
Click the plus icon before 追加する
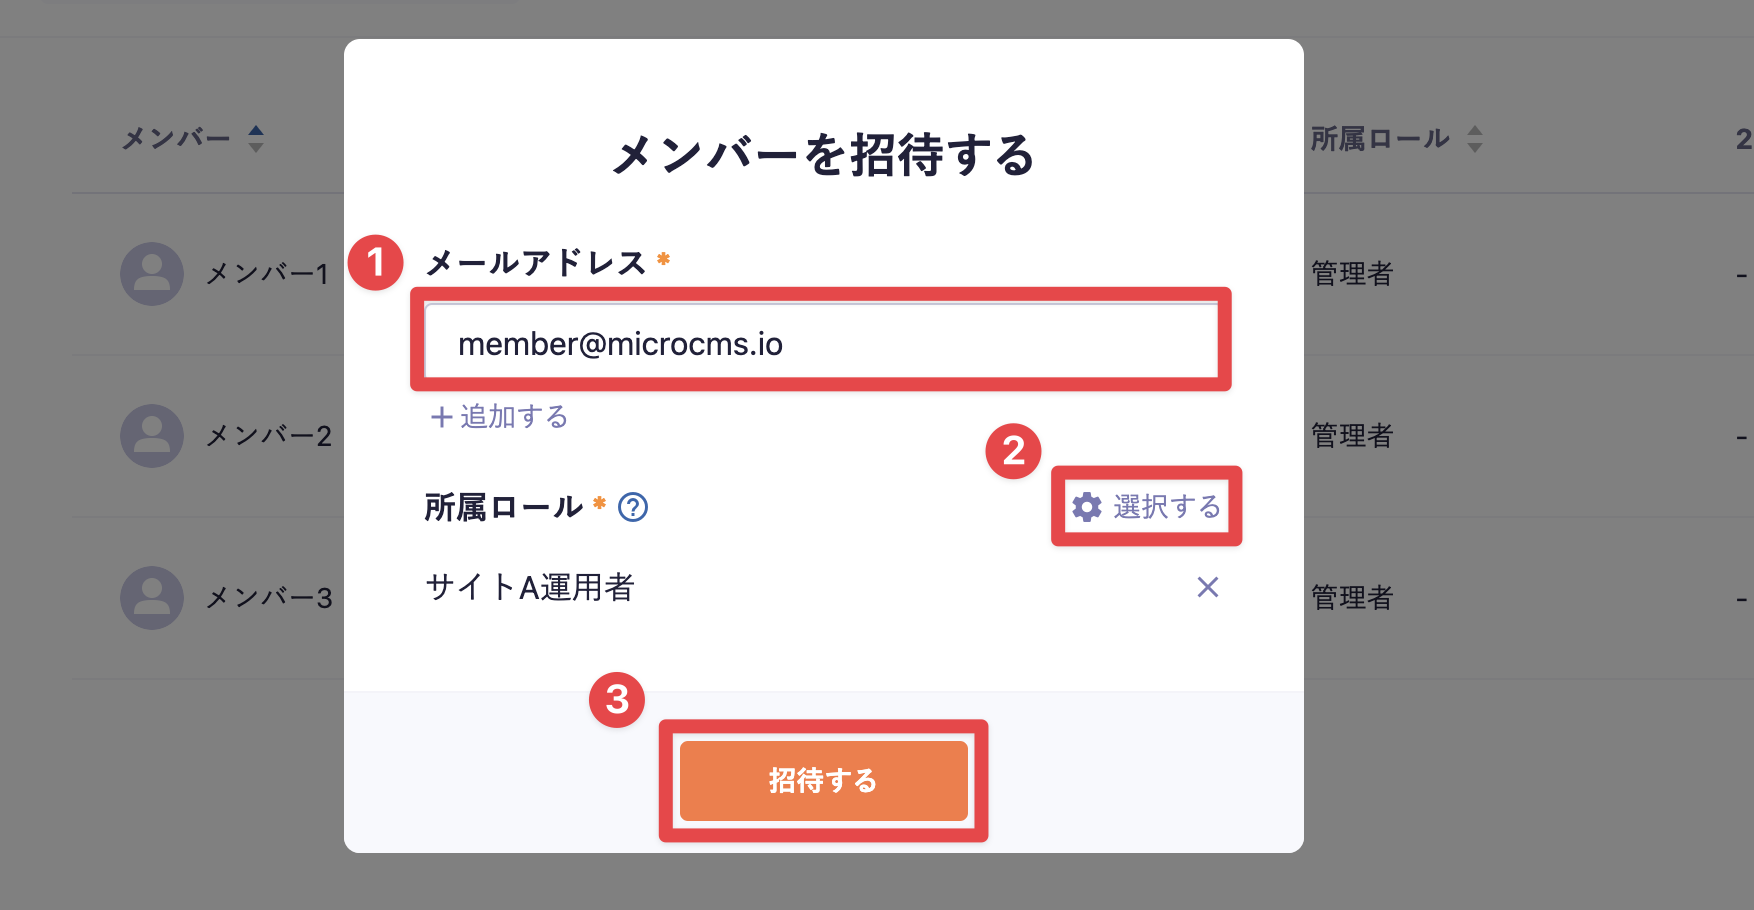(x=440, y=417)
